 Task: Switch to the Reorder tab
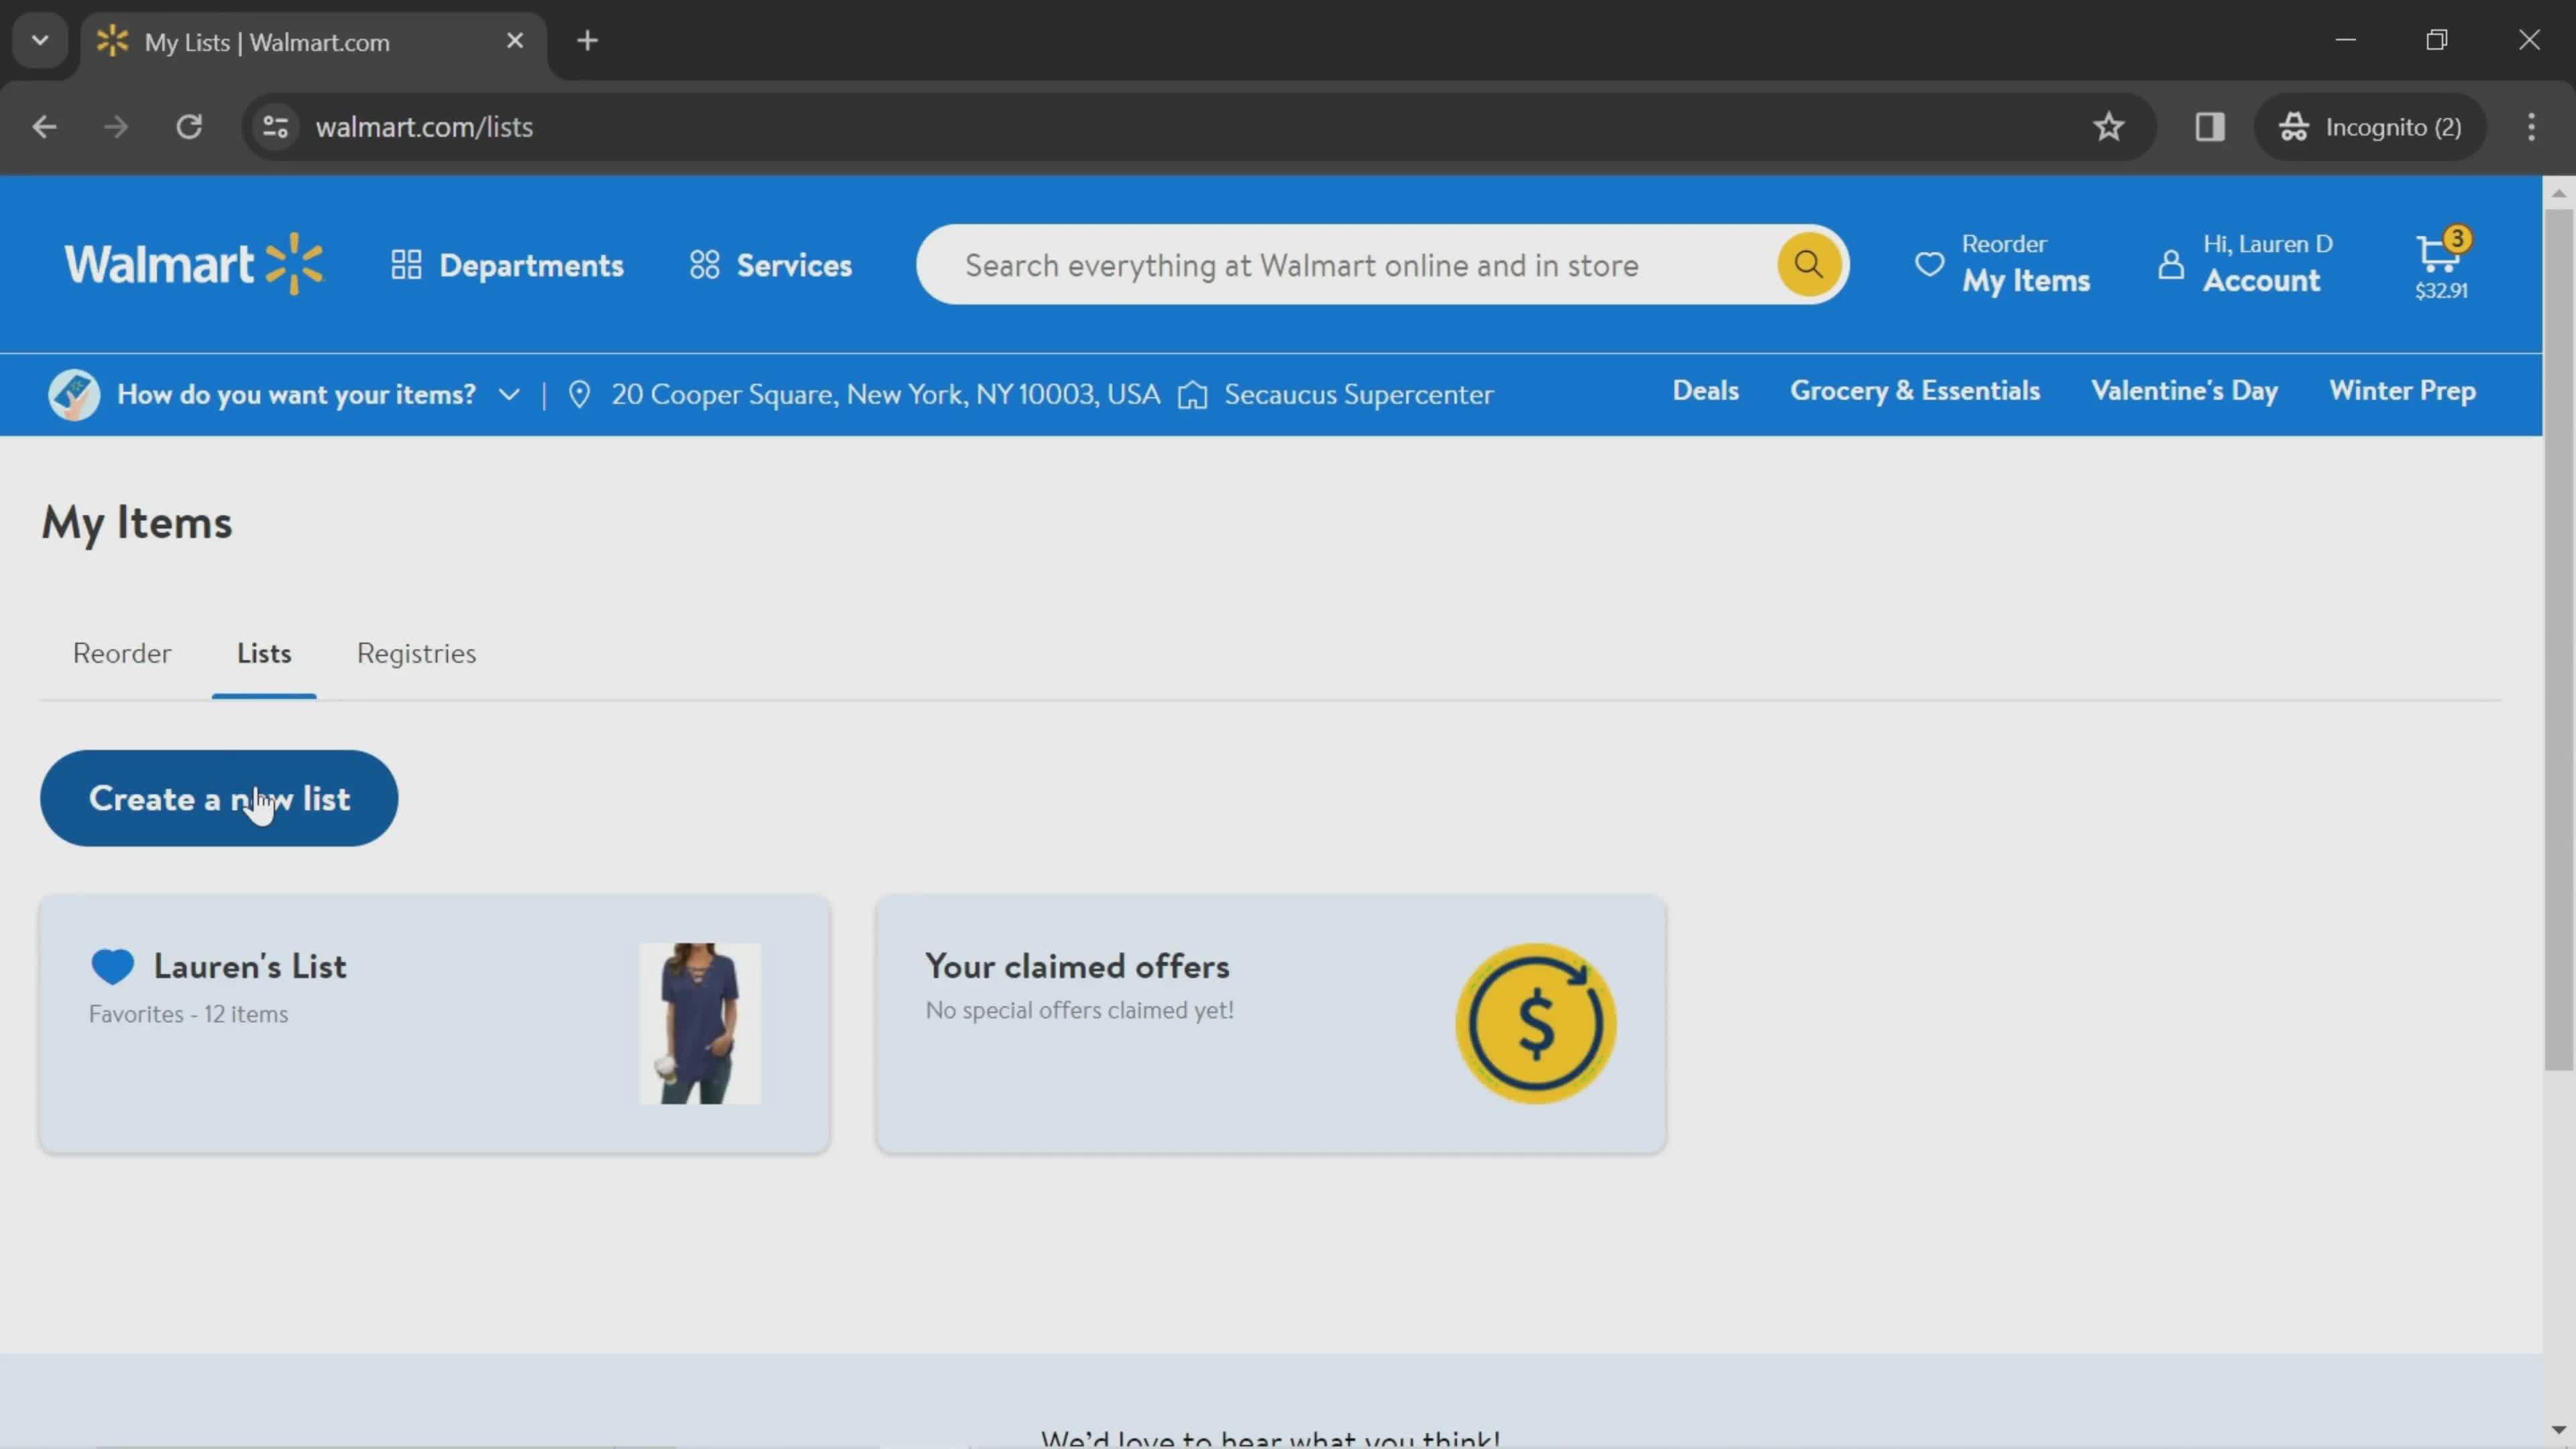(122, 653)
